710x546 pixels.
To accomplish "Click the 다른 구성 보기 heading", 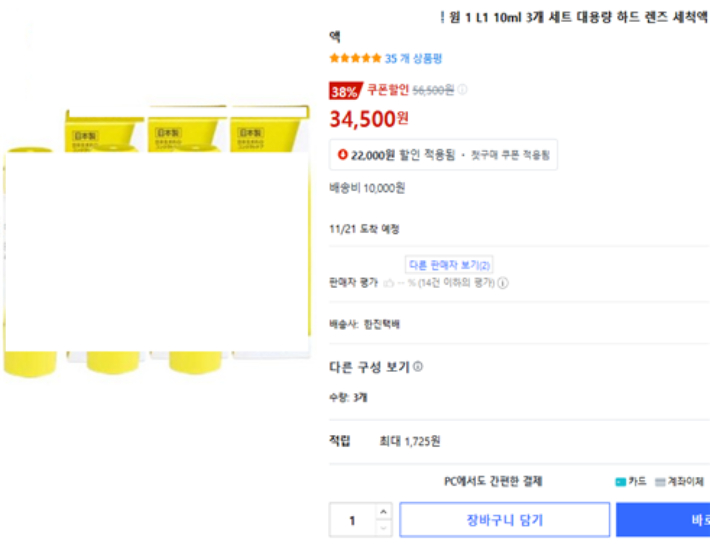I will 369,367.
